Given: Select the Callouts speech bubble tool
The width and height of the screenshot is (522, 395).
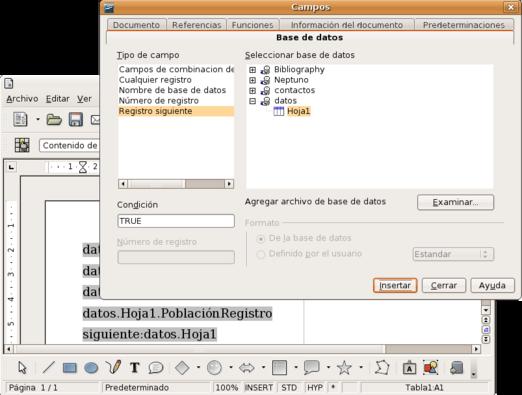Looking at the screenshot, I should click(156, 368).
